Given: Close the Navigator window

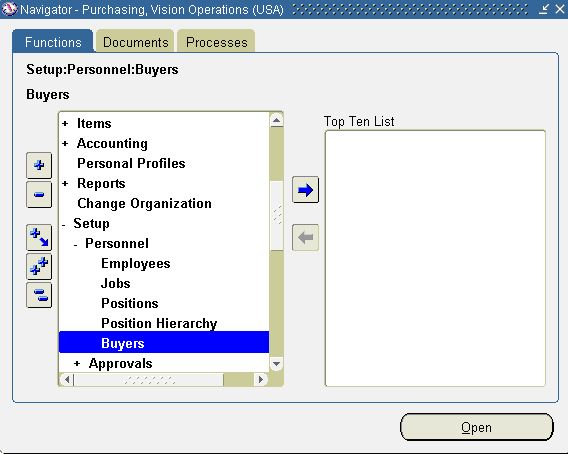Looking at the screenshot, I should pyautogui.click(x=560, y=9).
